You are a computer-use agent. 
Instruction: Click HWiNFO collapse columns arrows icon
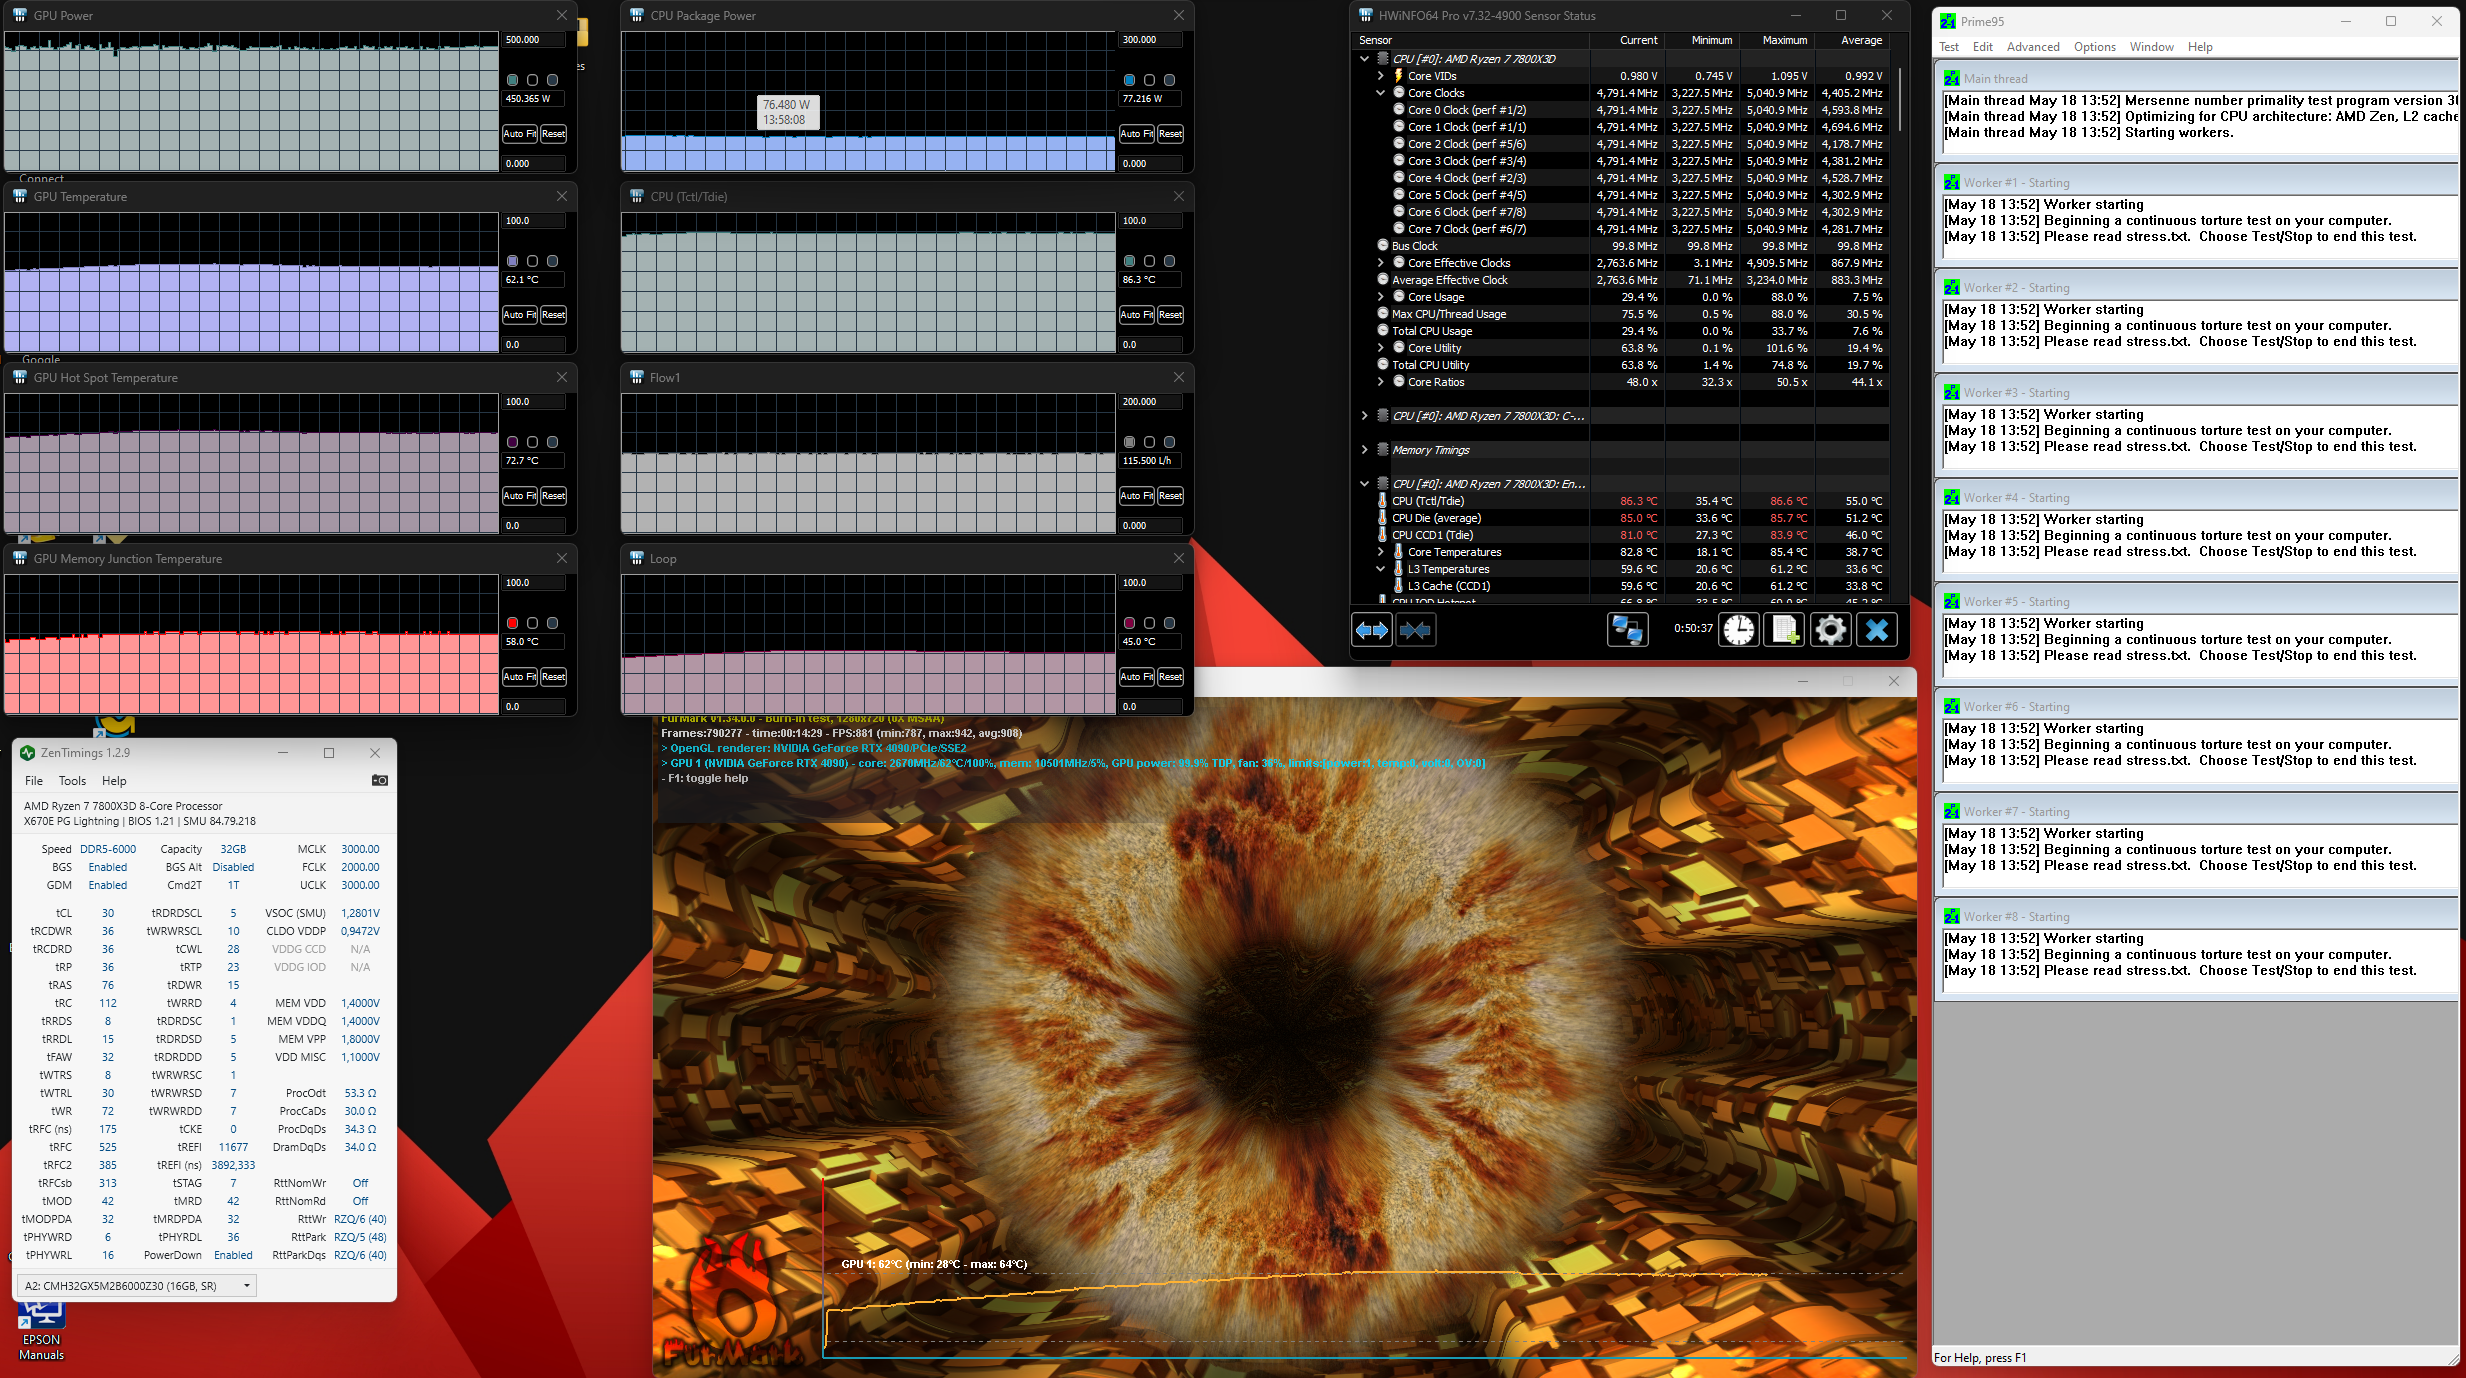(x=1416, y=630)
